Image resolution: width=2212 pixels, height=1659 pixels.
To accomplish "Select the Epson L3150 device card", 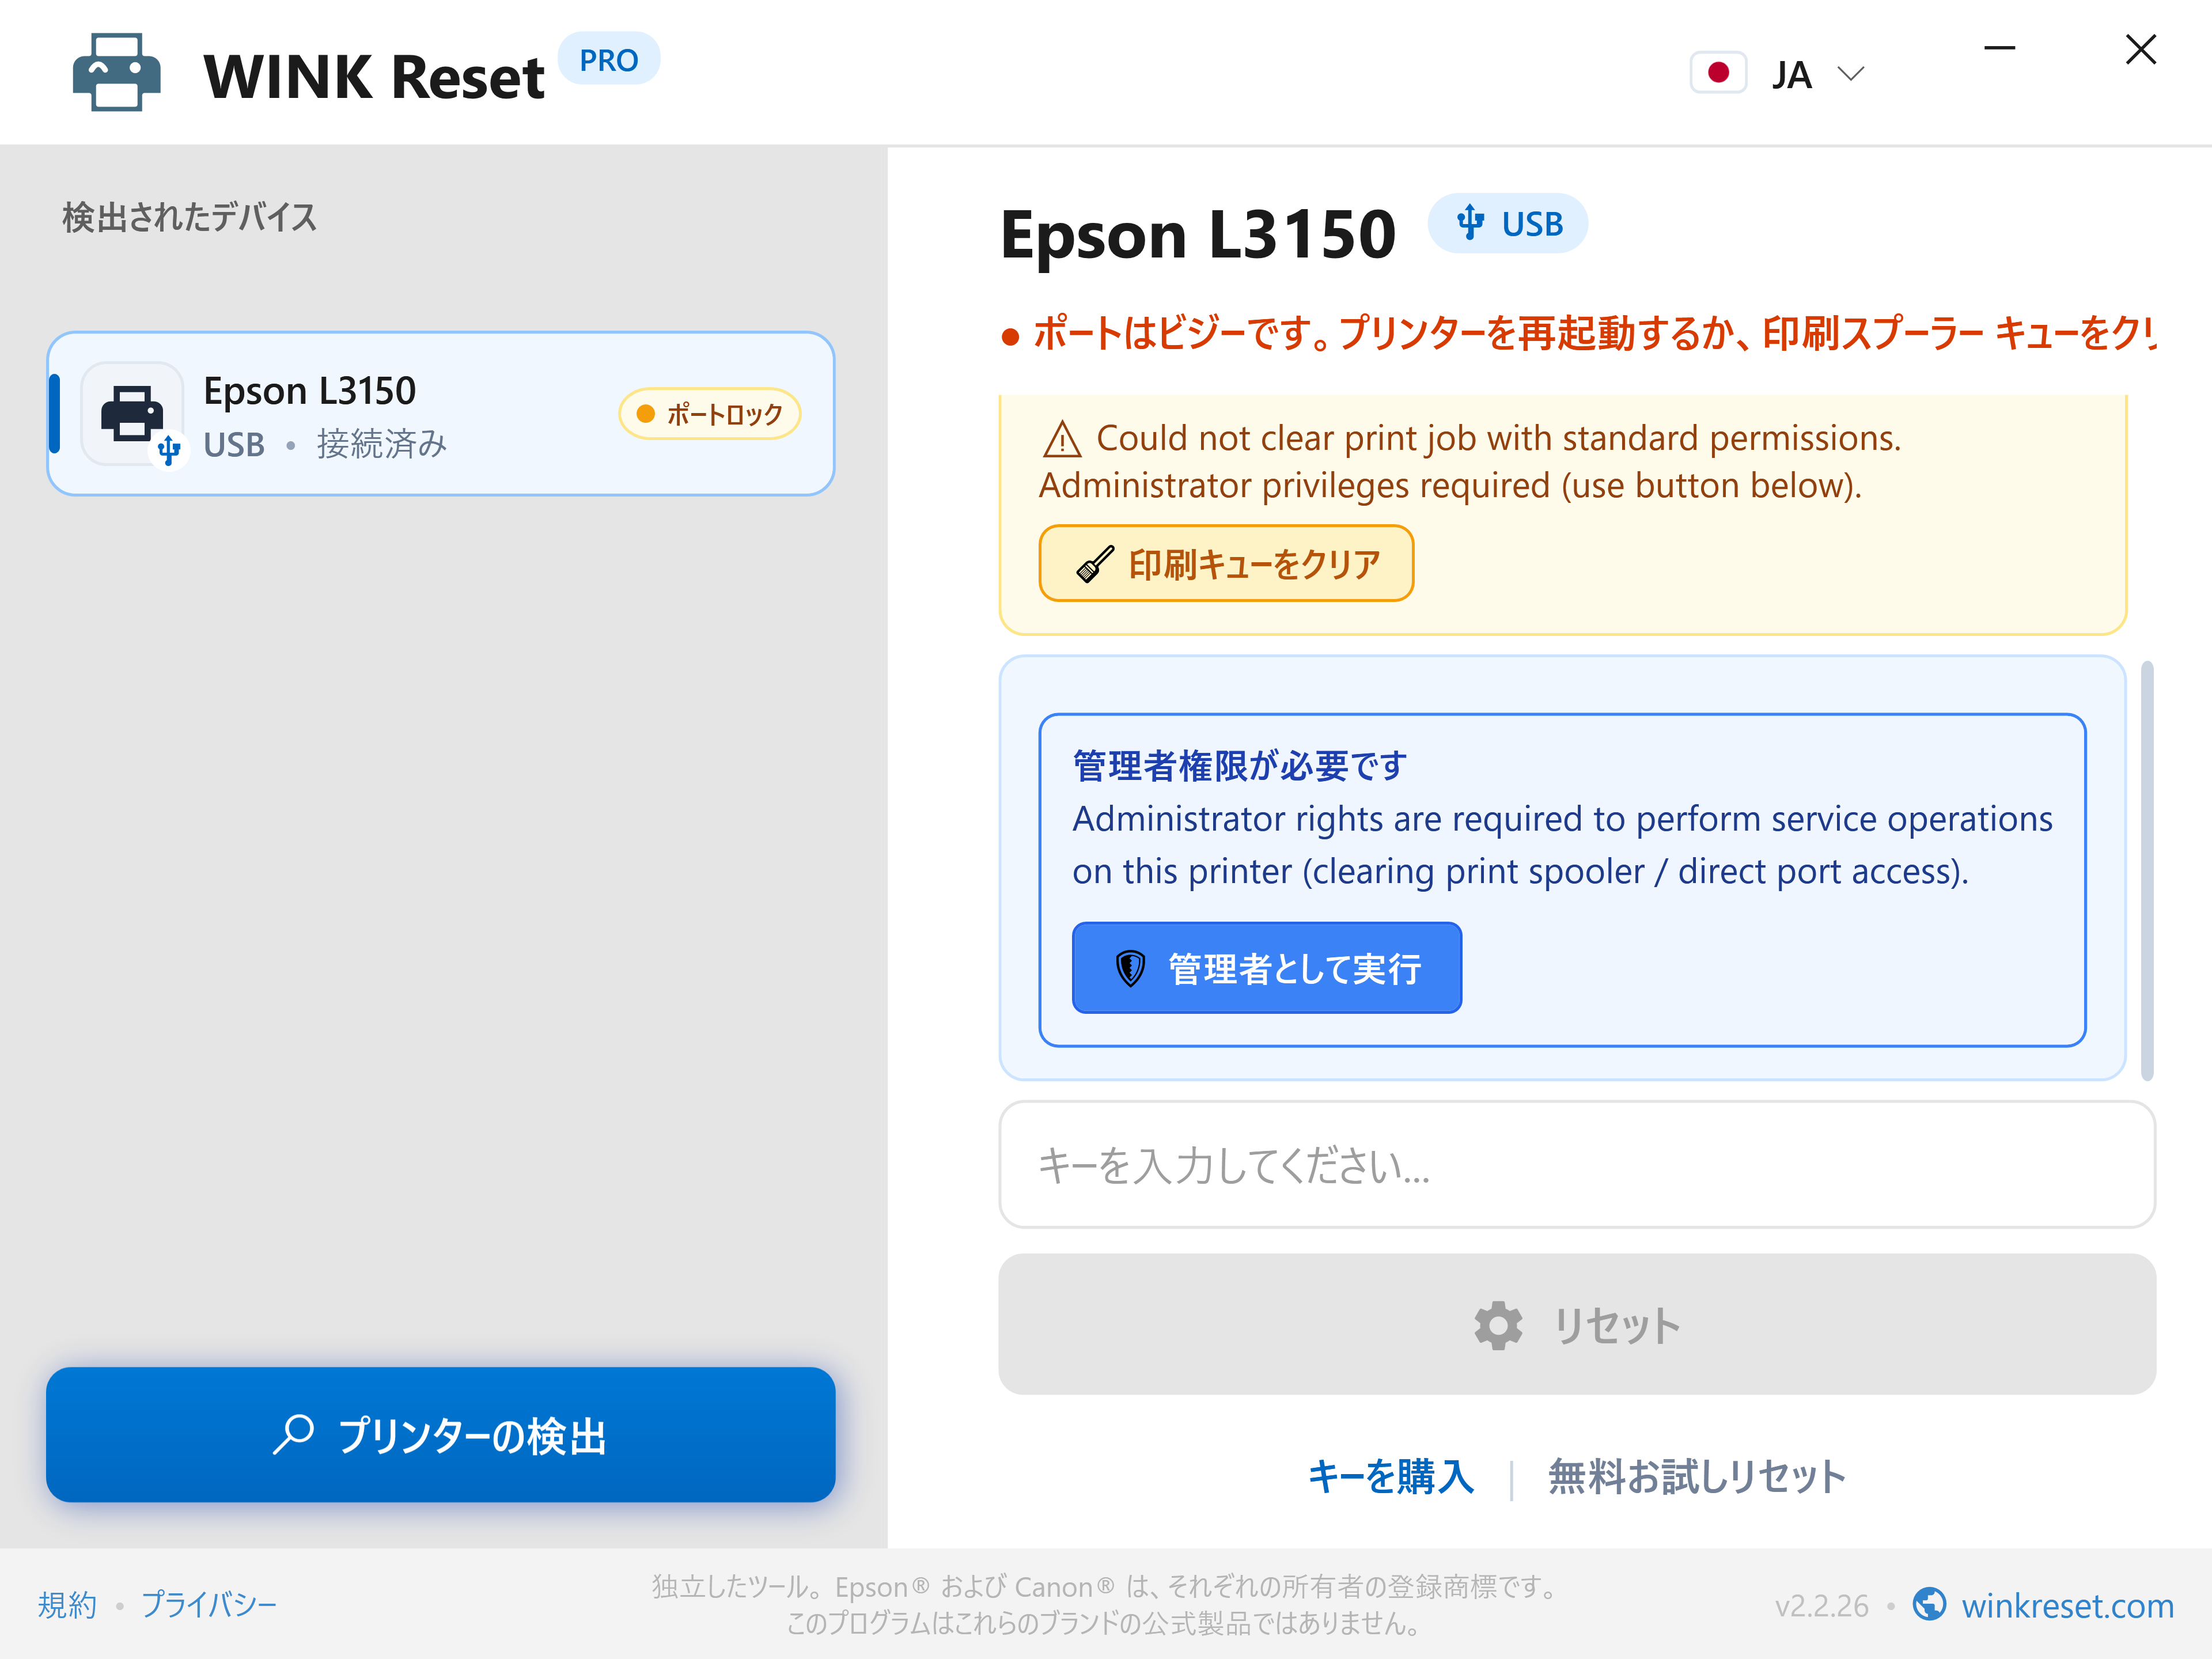I will coord(440,414).
